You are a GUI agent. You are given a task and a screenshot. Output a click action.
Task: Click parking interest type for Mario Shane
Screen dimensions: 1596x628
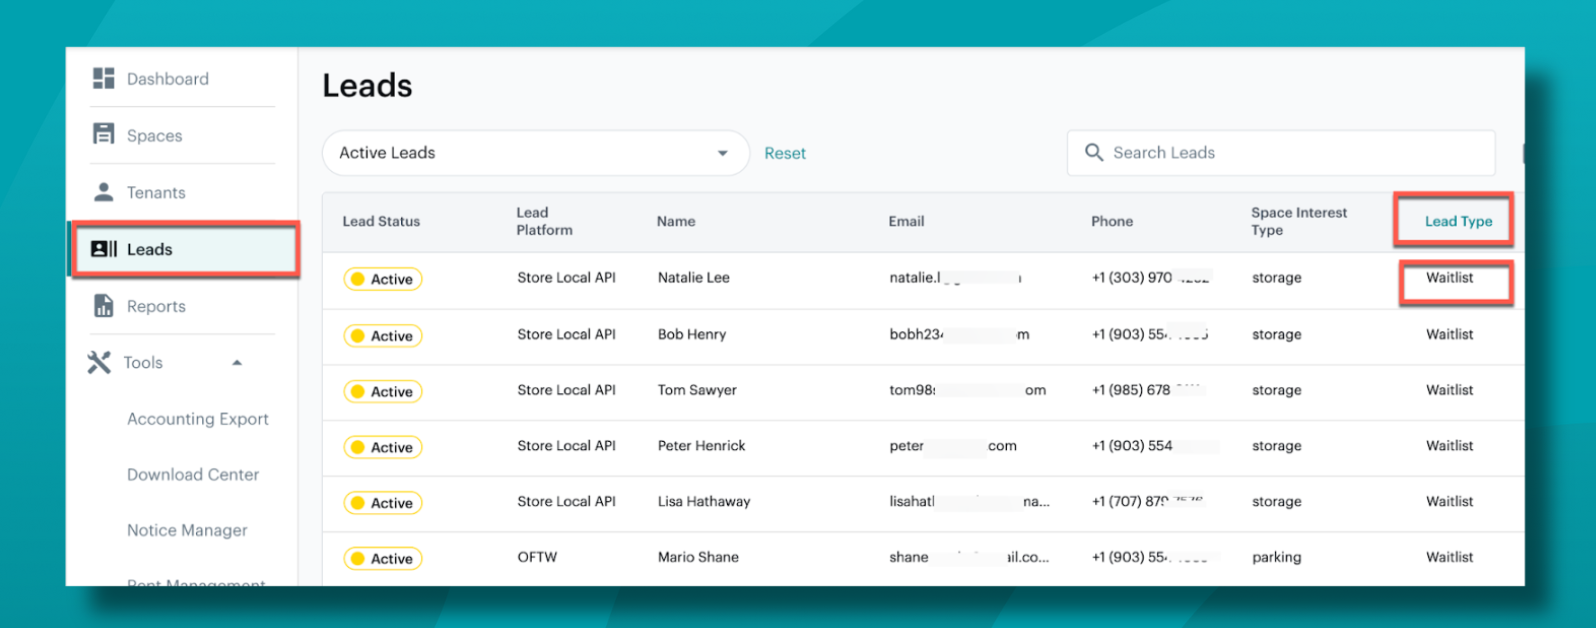point(1277,558)
